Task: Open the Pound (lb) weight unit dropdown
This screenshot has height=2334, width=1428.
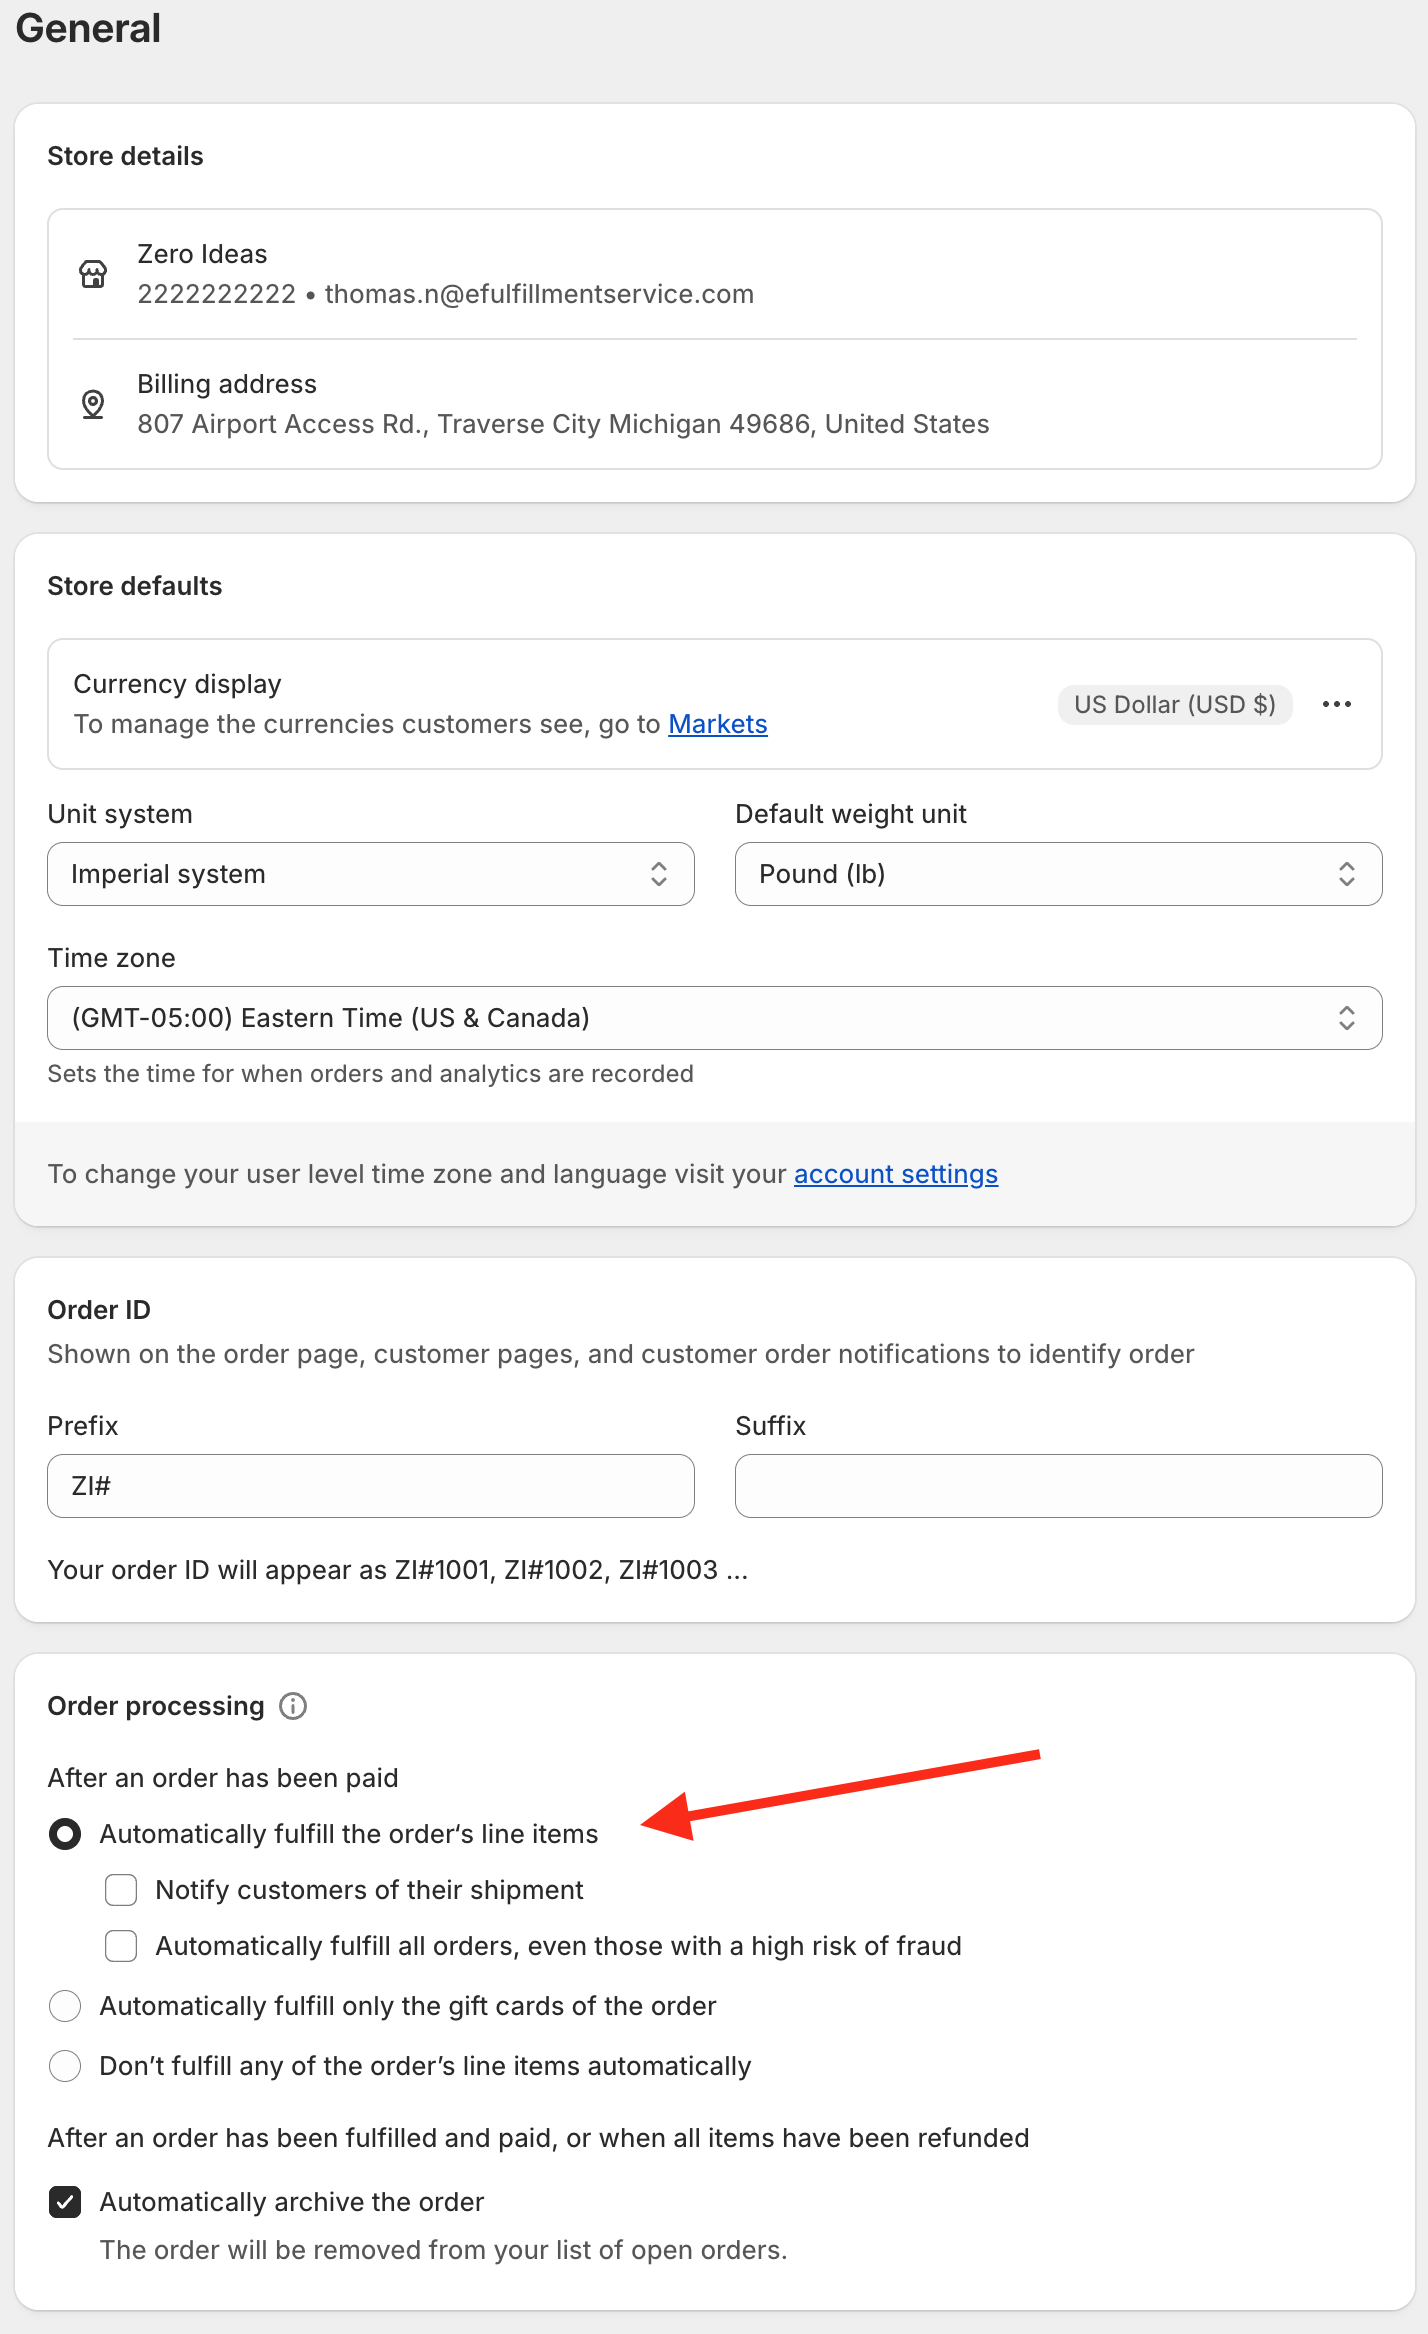Action: [x=1059, y=874]
